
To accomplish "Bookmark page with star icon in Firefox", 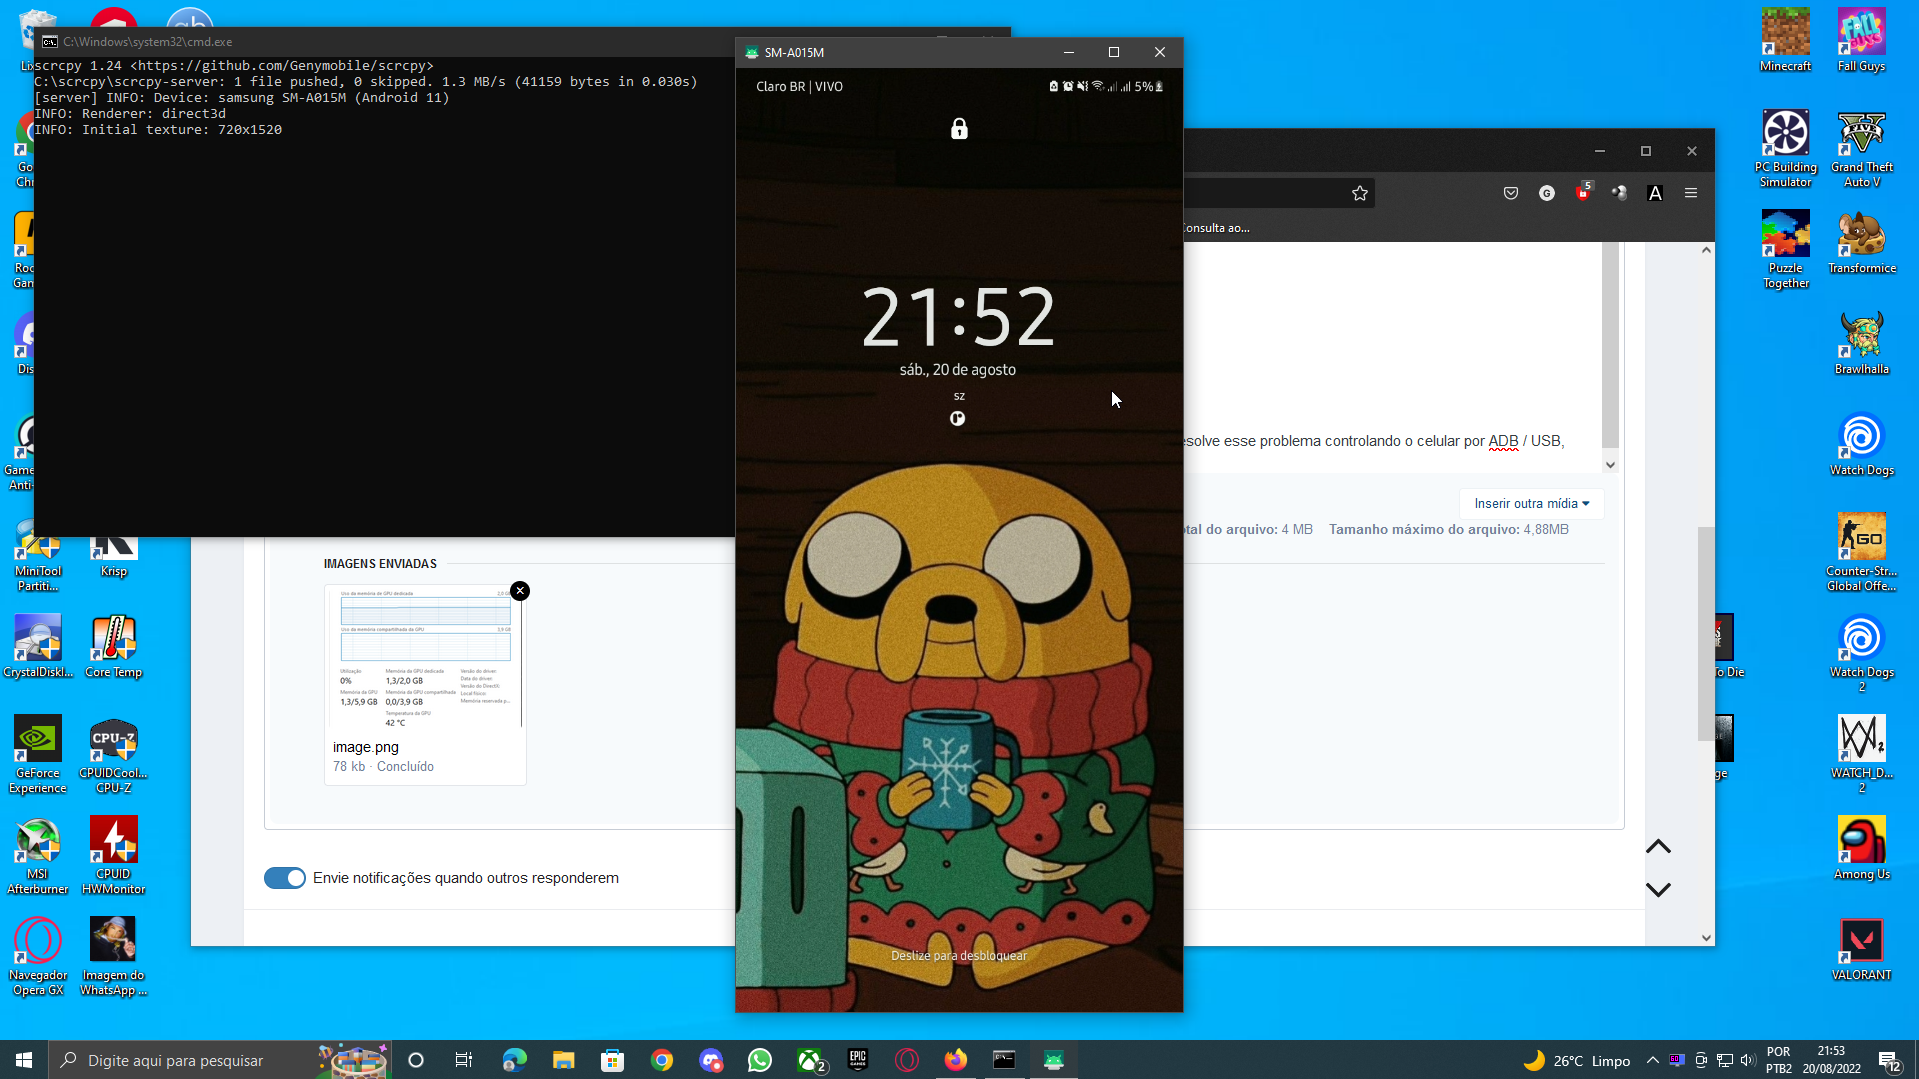I will pos(1360,193).
